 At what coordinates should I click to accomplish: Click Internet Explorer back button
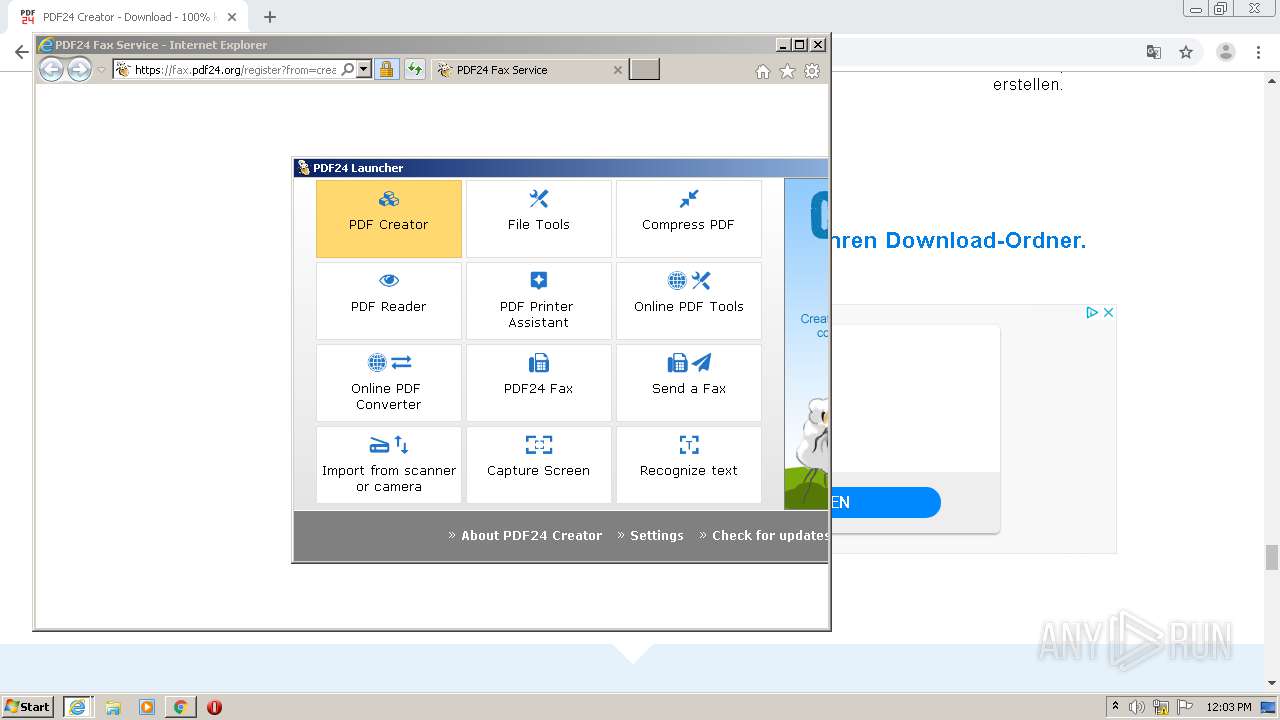[x=51, y=69]
